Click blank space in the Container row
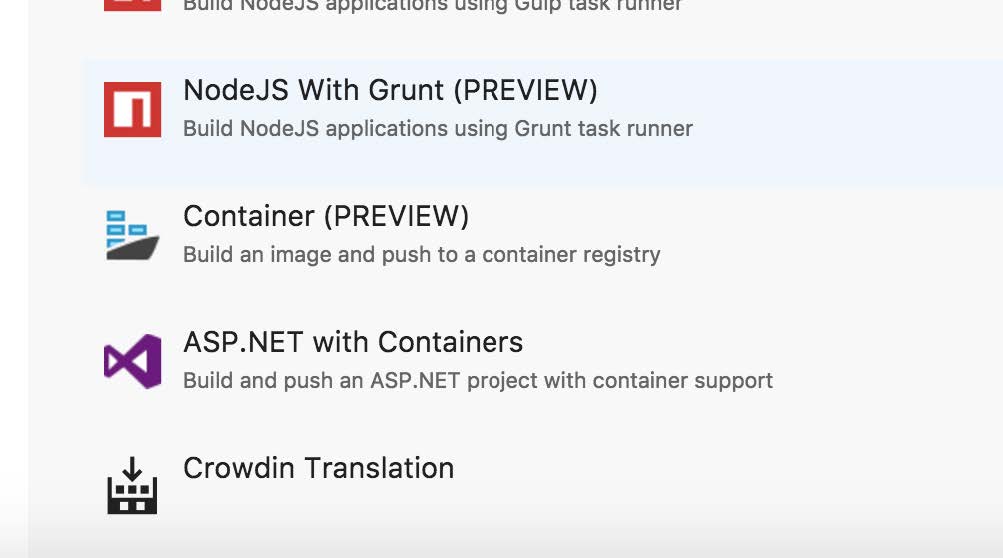 [x=832, y=237]
